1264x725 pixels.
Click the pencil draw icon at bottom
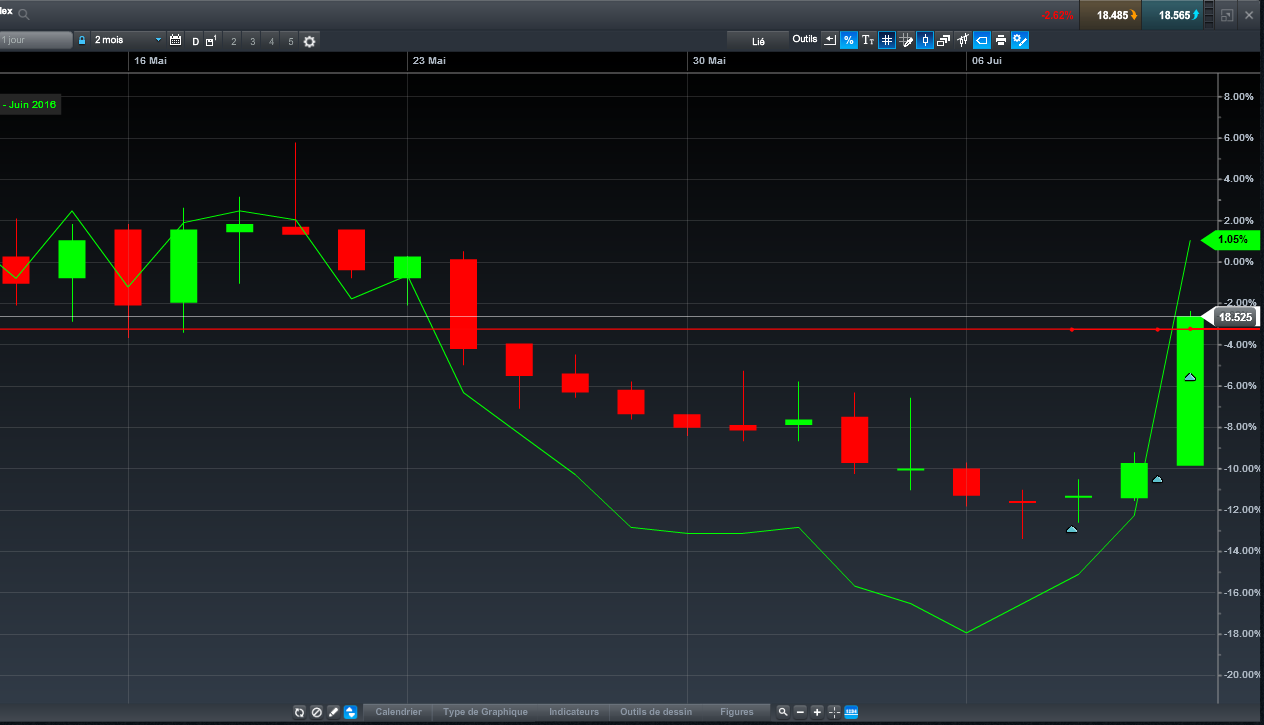click(x=333, y=712)
